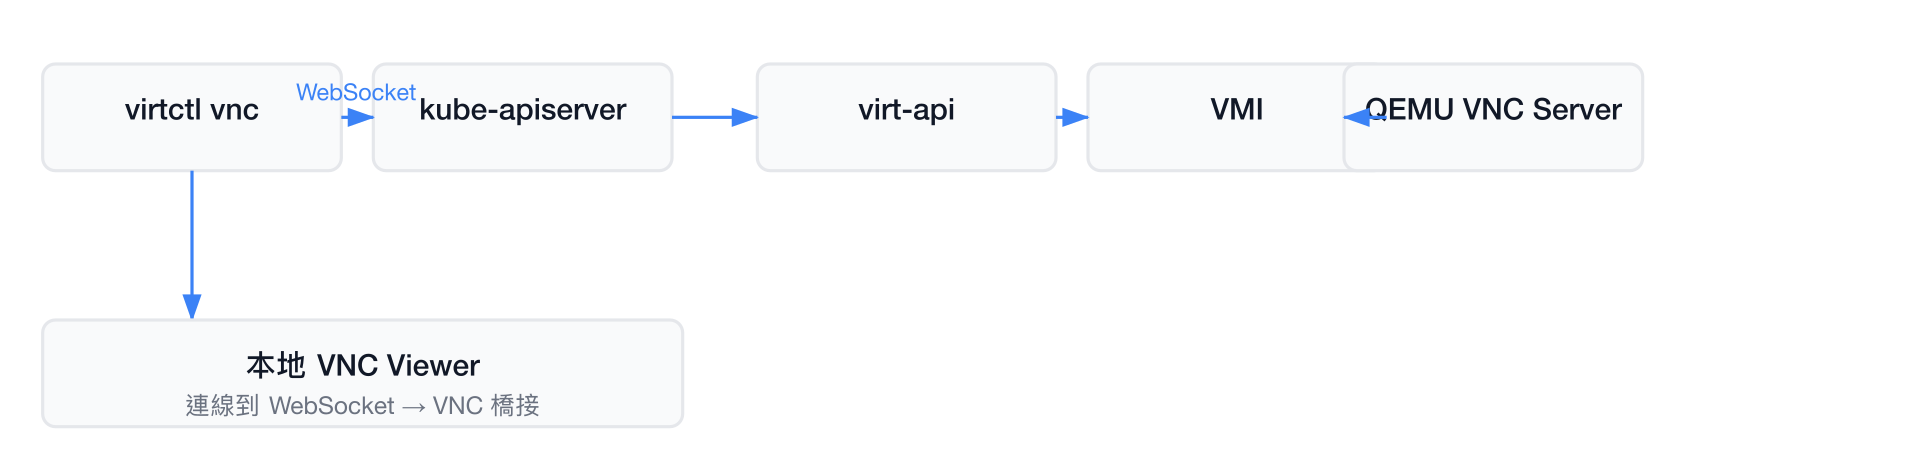Click the arrowhead pointing into VMI box
This screenshot has width=1920, height=470.
pyautogui.click(x=1075, y=118)
